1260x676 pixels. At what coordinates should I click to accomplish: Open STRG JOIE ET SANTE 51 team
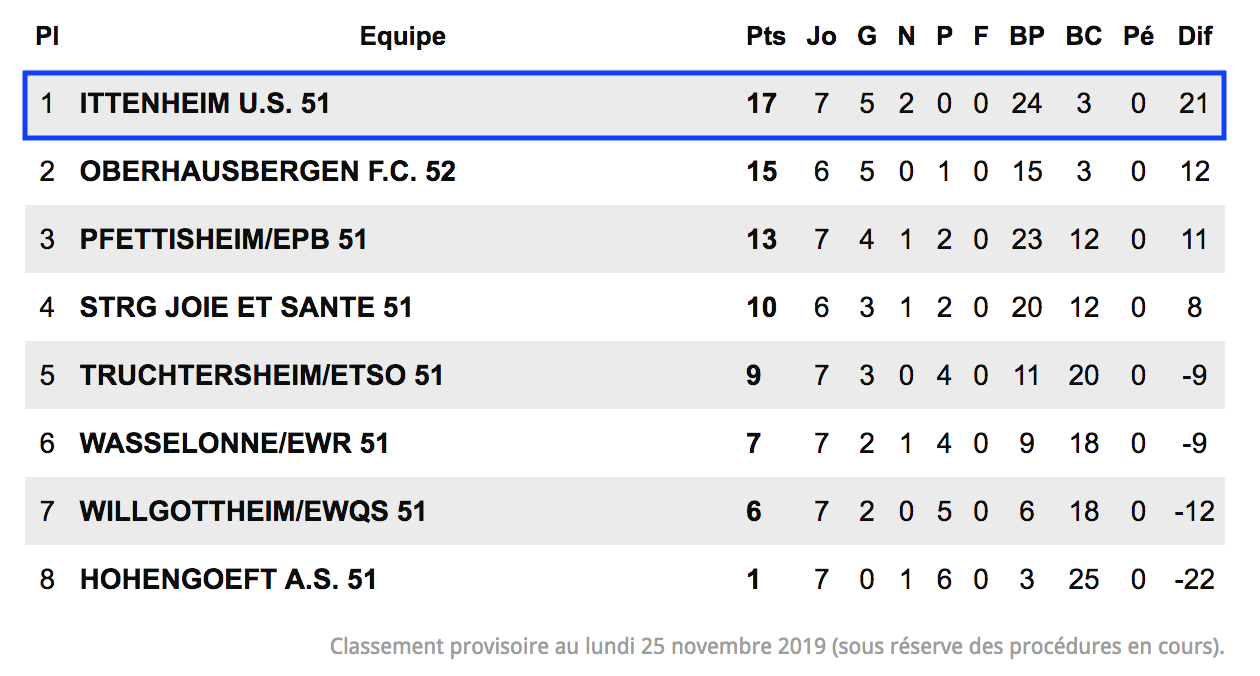point(246,308)
